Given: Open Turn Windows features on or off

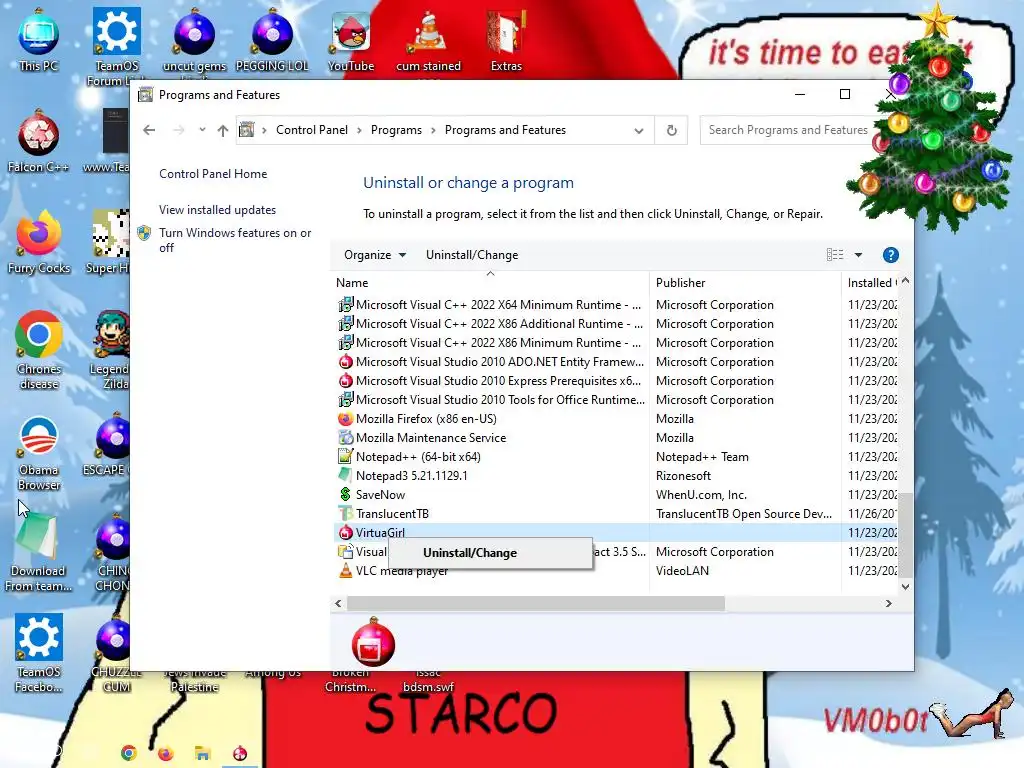Looking at the screenshot, I should (x=235, y=240).
